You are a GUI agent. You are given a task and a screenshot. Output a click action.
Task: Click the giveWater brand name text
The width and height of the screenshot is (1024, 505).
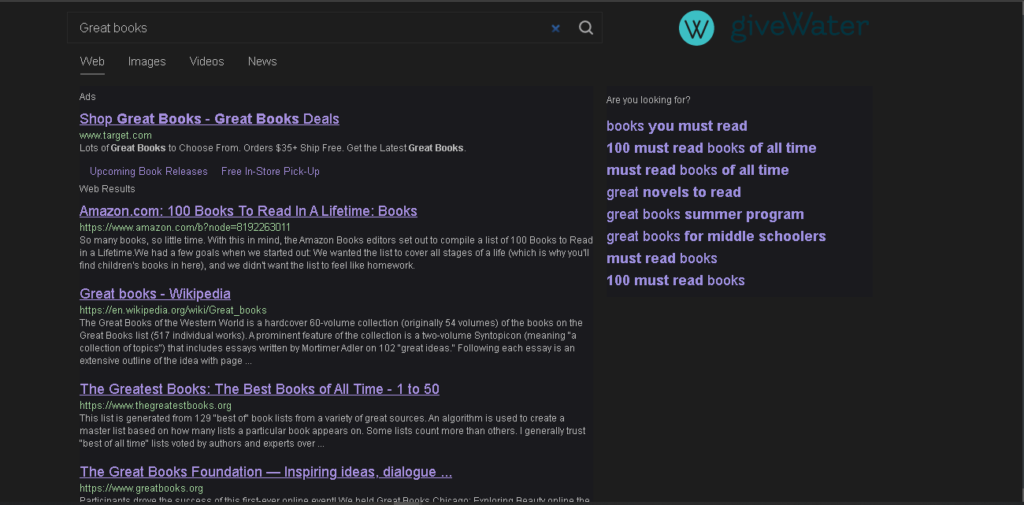799,27
